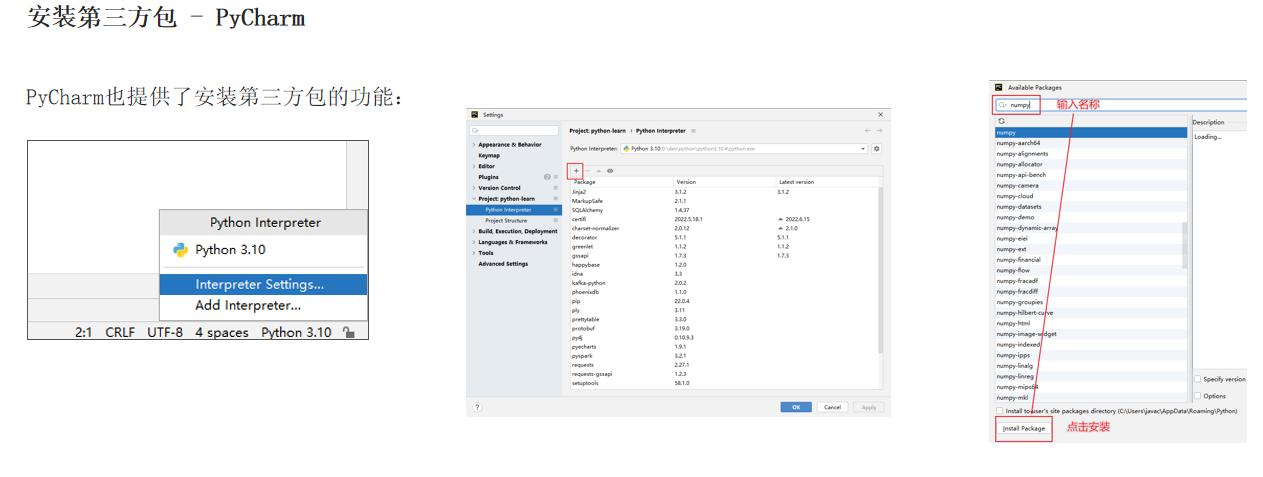This screenshot has height=477, width=1263.
Task: Select numpy in the available packages list
Action: click(1091, 132)
